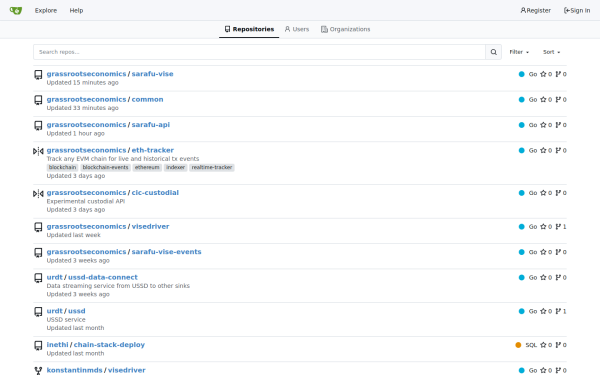The height and width of the screenshot is (375, 600).
Task: Click the Register link
Action: click(x=535, y=10)
